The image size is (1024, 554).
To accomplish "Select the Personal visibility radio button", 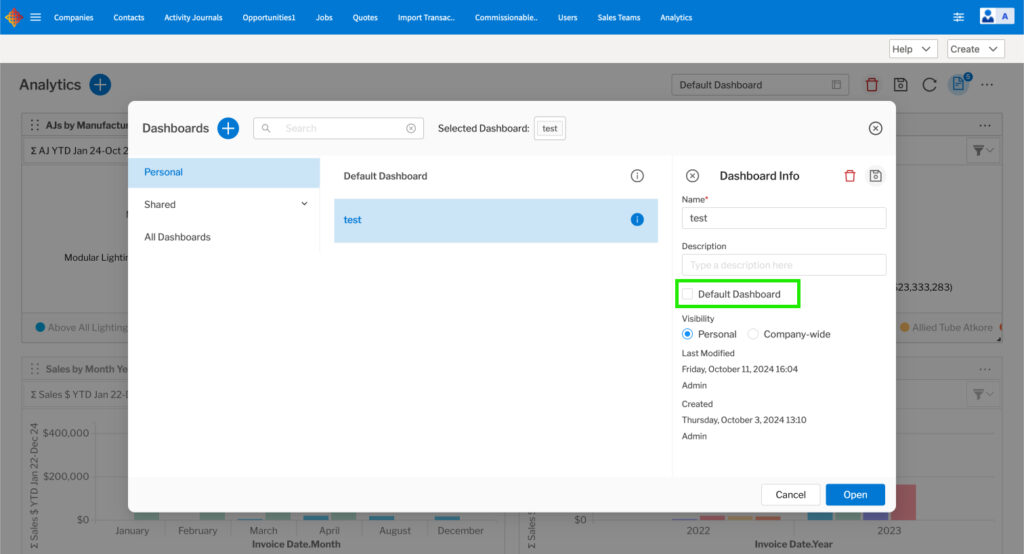I will [687, 334].
